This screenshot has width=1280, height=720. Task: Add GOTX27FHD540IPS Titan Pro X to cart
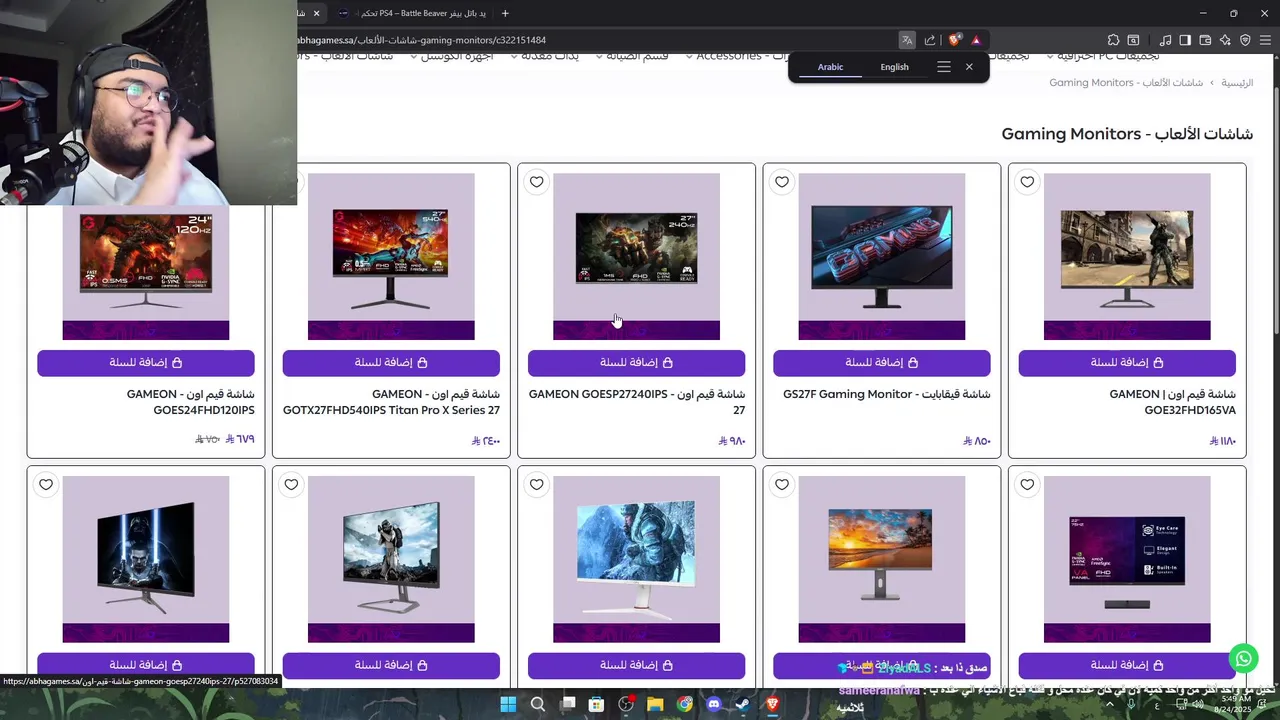[391, 362]
